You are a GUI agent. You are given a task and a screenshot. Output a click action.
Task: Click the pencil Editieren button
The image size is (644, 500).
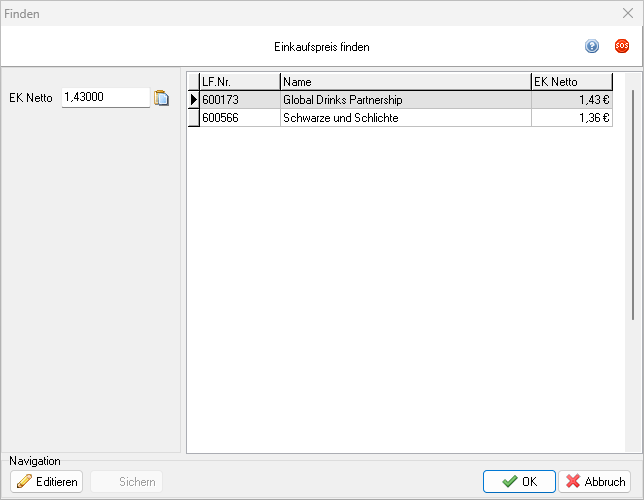click(x=47, y=482)
